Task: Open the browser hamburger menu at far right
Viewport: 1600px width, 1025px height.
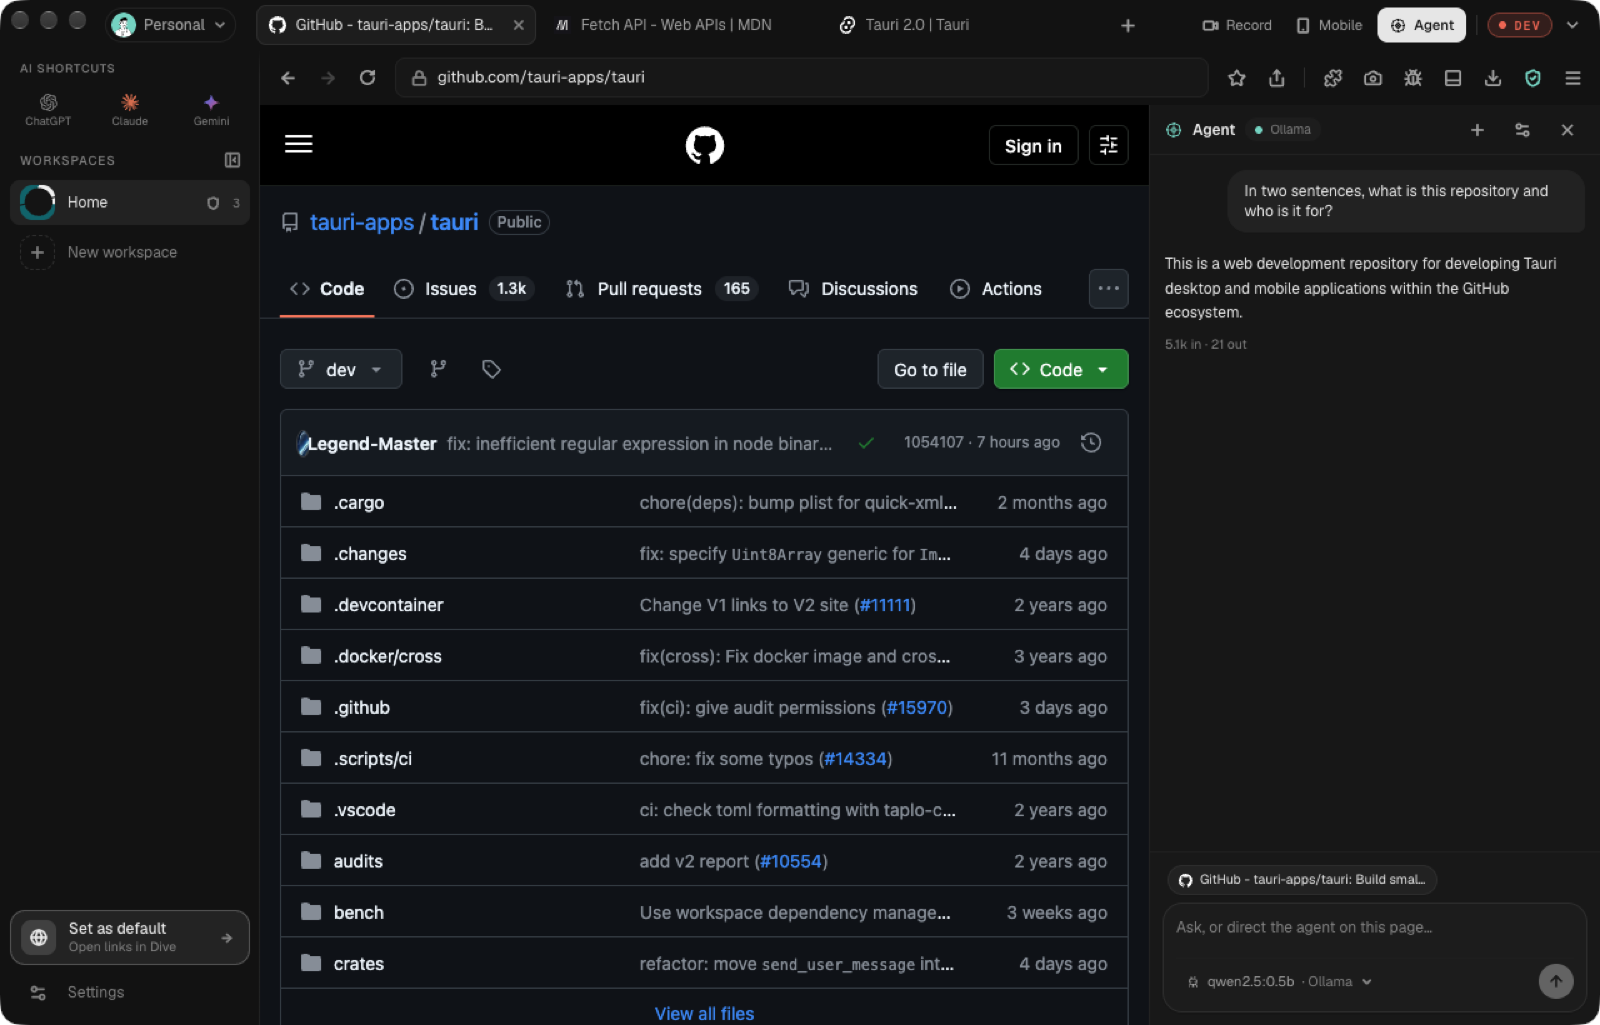Action: click(x=1573, y=78)
